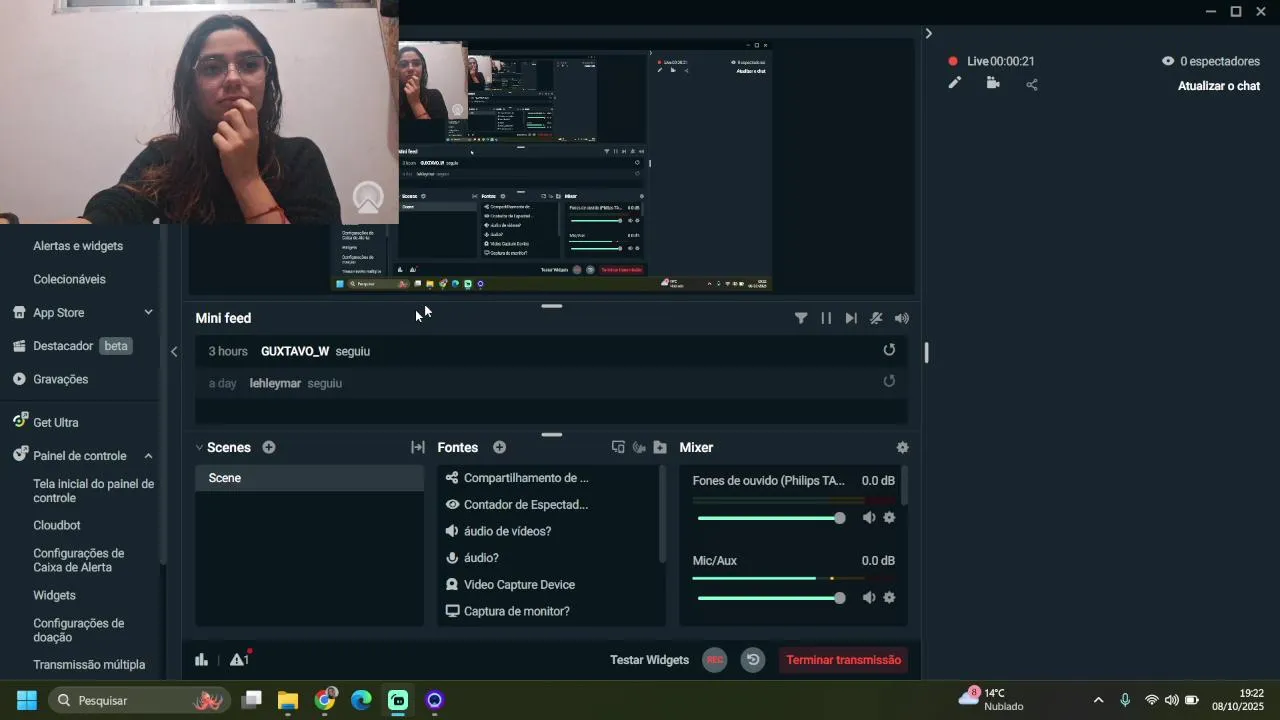
Task: Mute the Mic/Aux mixer channel
Action: point(869,597)
